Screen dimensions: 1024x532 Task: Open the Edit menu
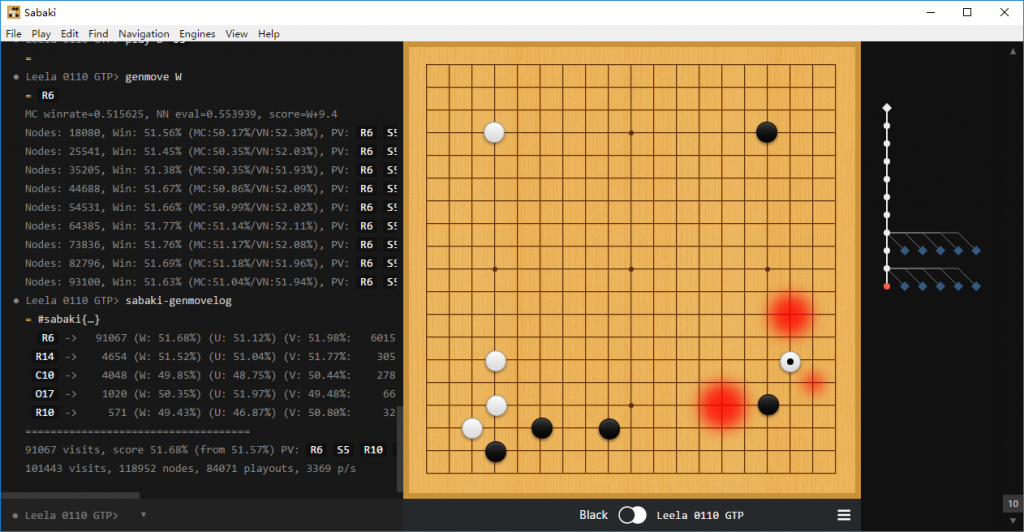[x=69, y=33]
